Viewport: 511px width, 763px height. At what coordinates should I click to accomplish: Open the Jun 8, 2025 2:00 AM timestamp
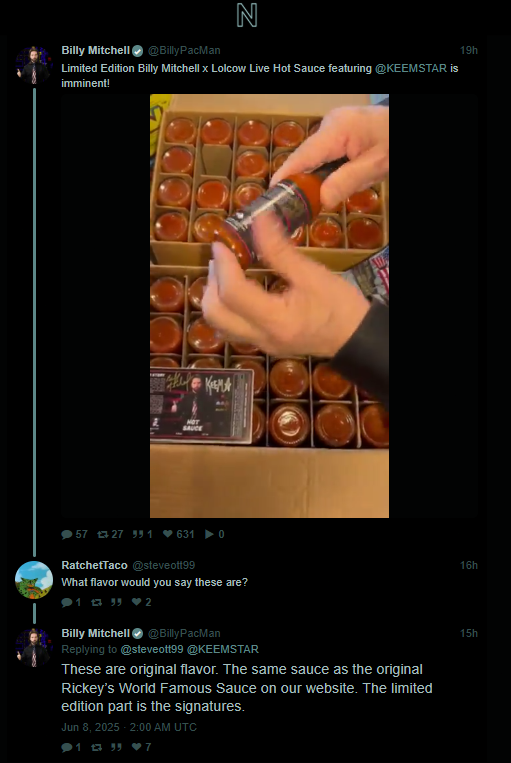coord(129,727)
